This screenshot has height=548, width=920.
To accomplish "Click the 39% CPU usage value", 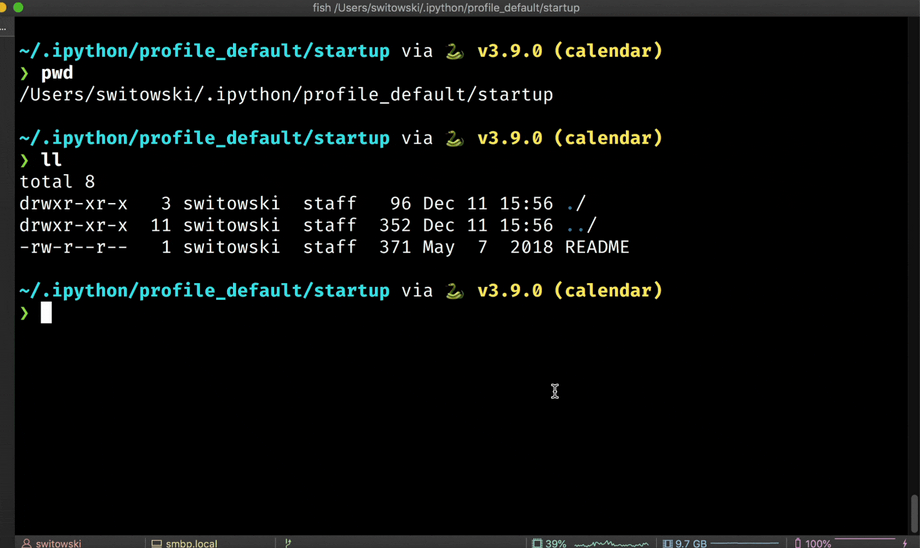I will click(x=556, y=543).
